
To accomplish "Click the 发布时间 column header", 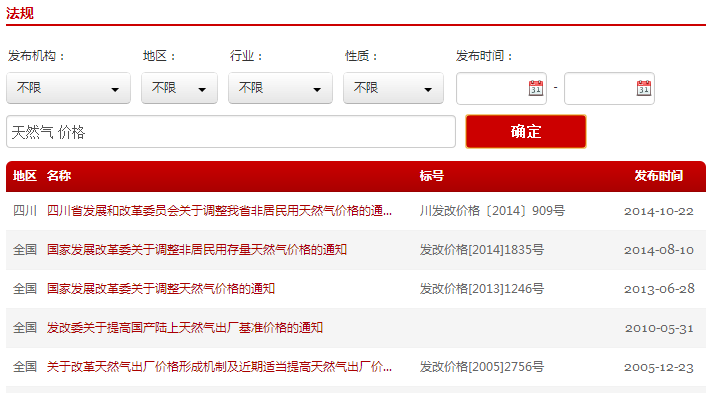I will pyautogui.click(x=658, y=176).
